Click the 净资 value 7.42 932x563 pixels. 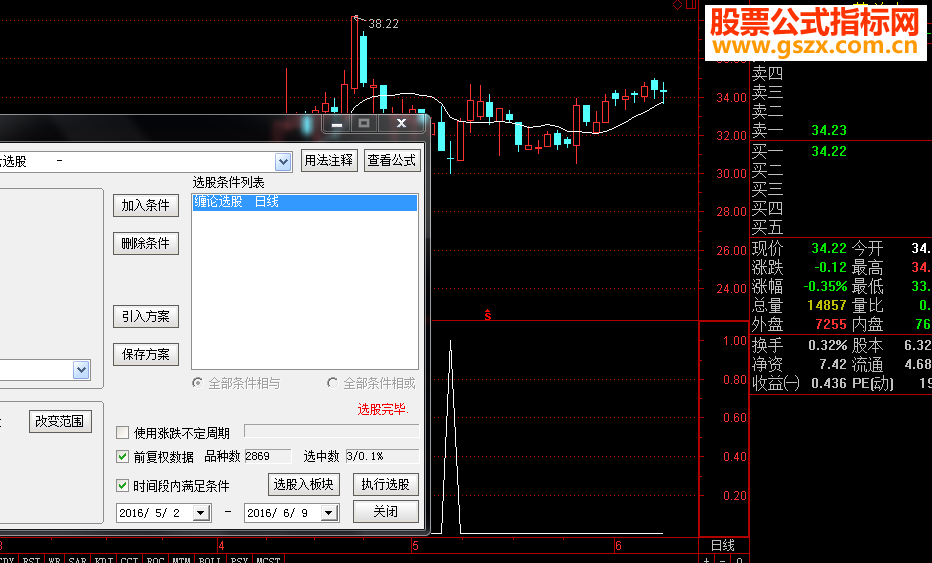click(833, 364)
